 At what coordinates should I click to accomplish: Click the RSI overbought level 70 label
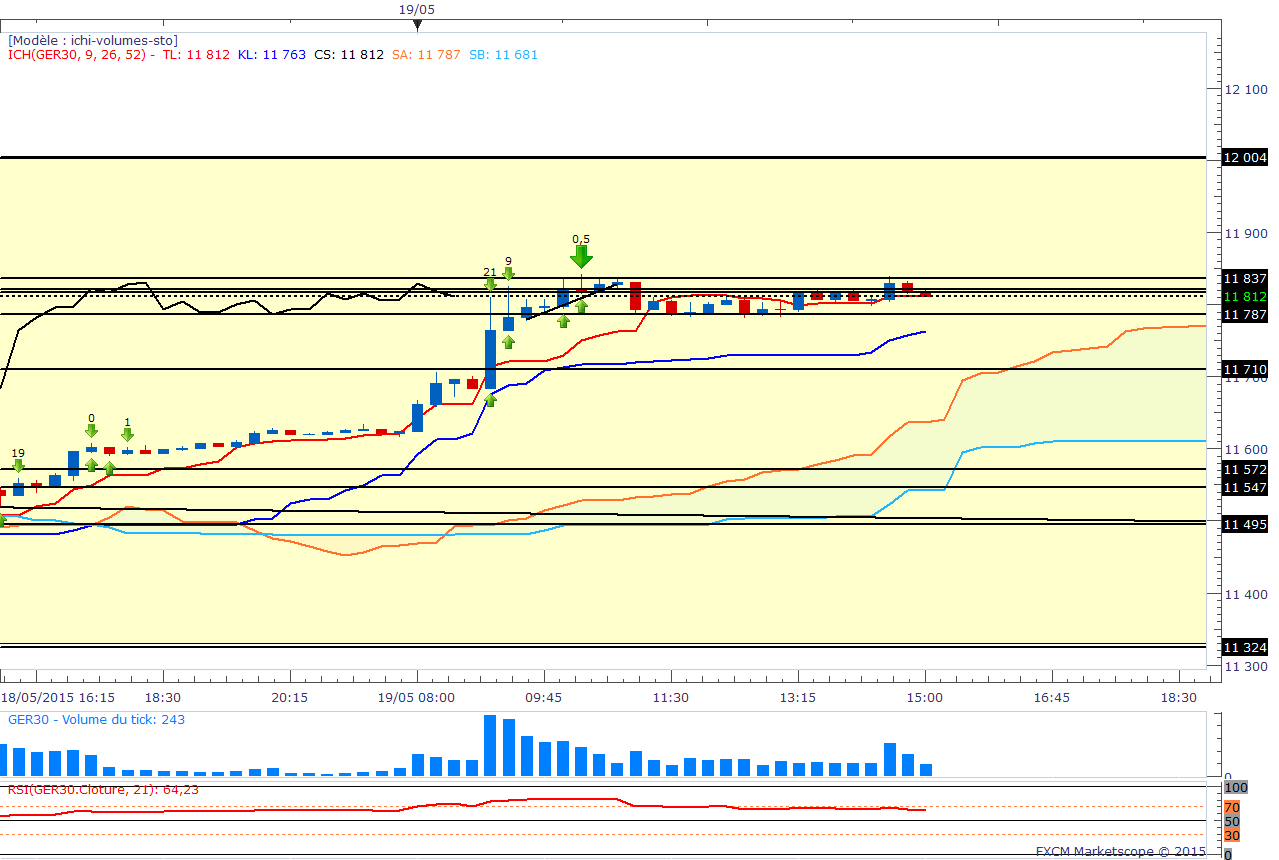pyautogui.click(x=1232, y=807)
